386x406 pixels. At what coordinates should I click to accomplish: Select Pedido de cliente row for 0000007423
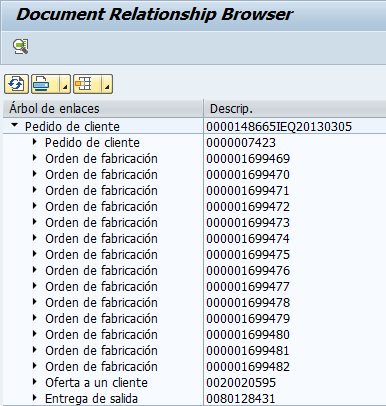(x=92, y=143)
